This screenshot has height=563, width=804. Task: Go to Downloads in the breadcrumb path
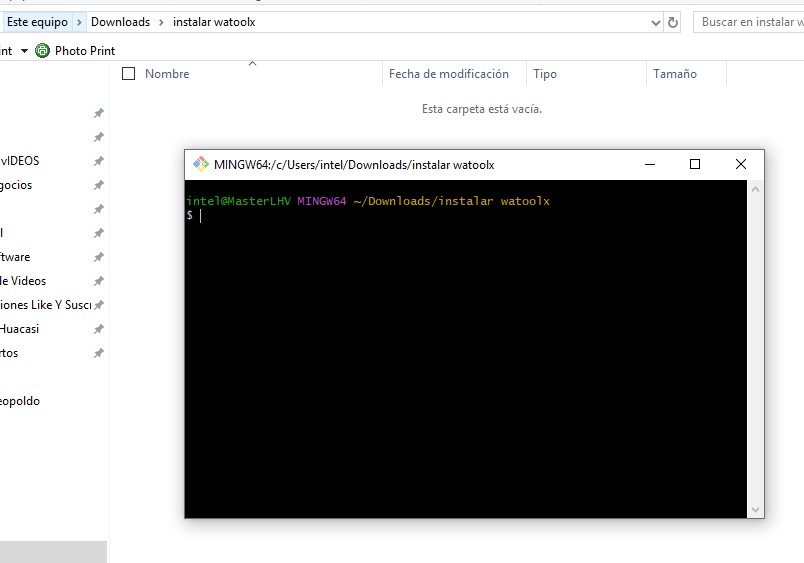coord(120,22)
